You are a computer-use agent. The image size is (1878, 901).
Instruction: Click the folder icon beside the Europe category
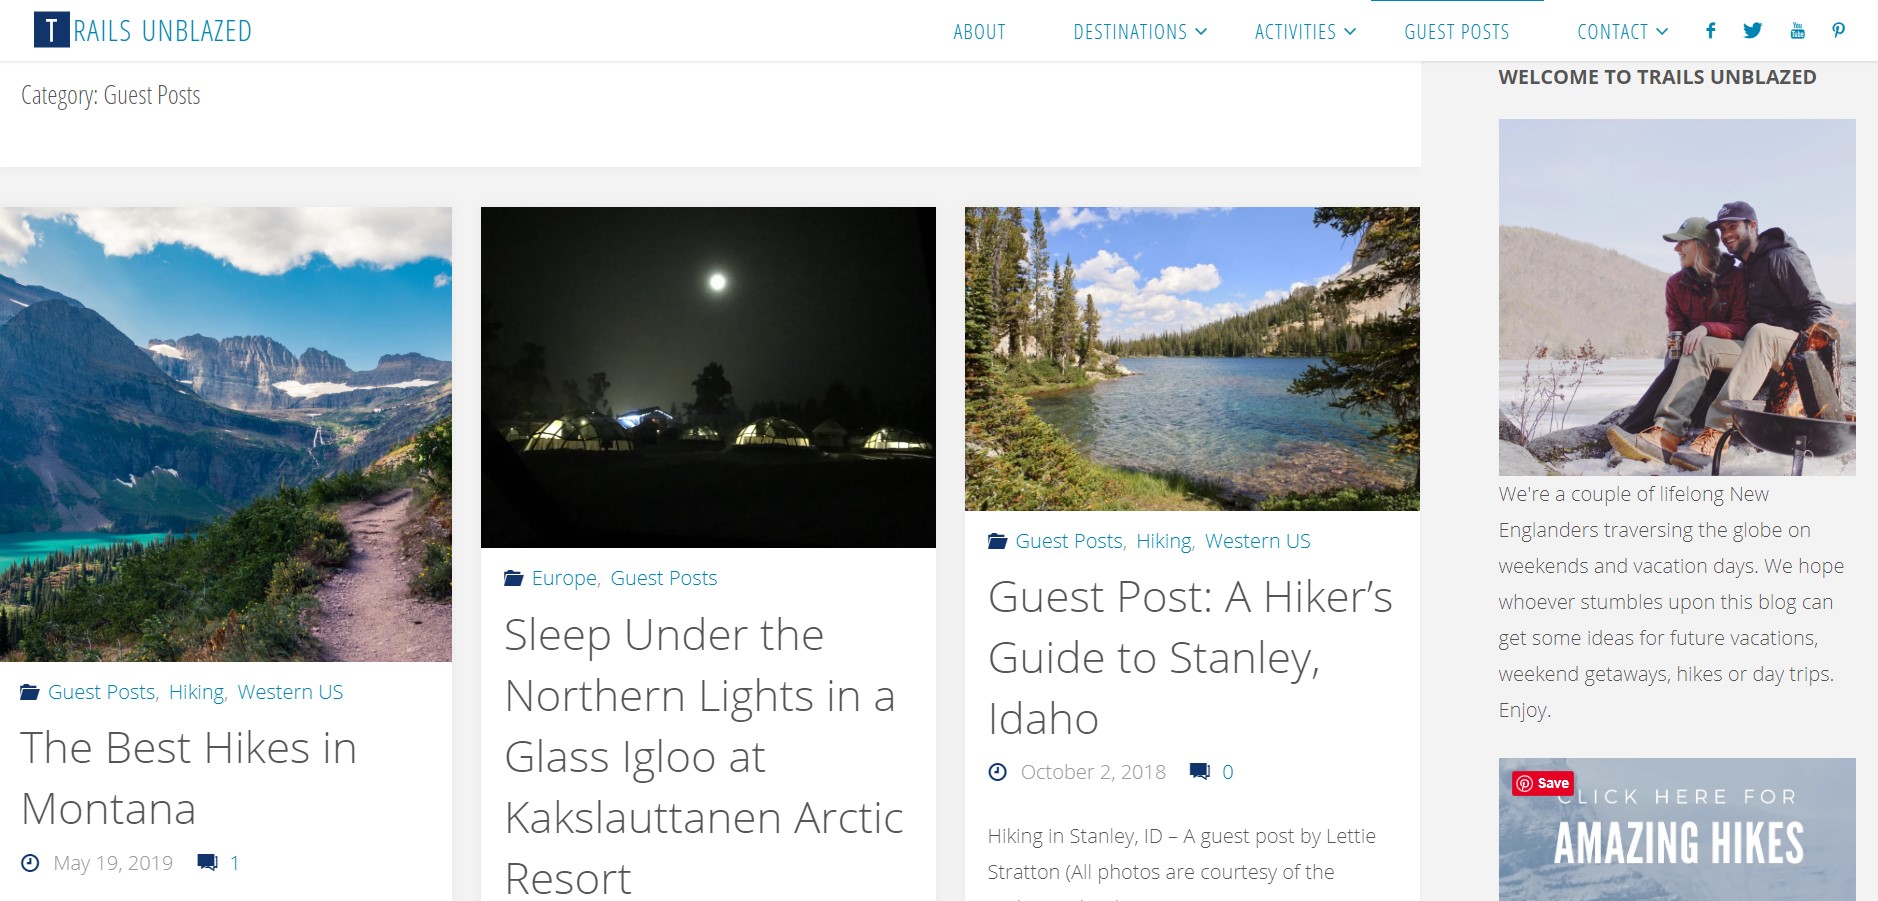coord(513,577)
